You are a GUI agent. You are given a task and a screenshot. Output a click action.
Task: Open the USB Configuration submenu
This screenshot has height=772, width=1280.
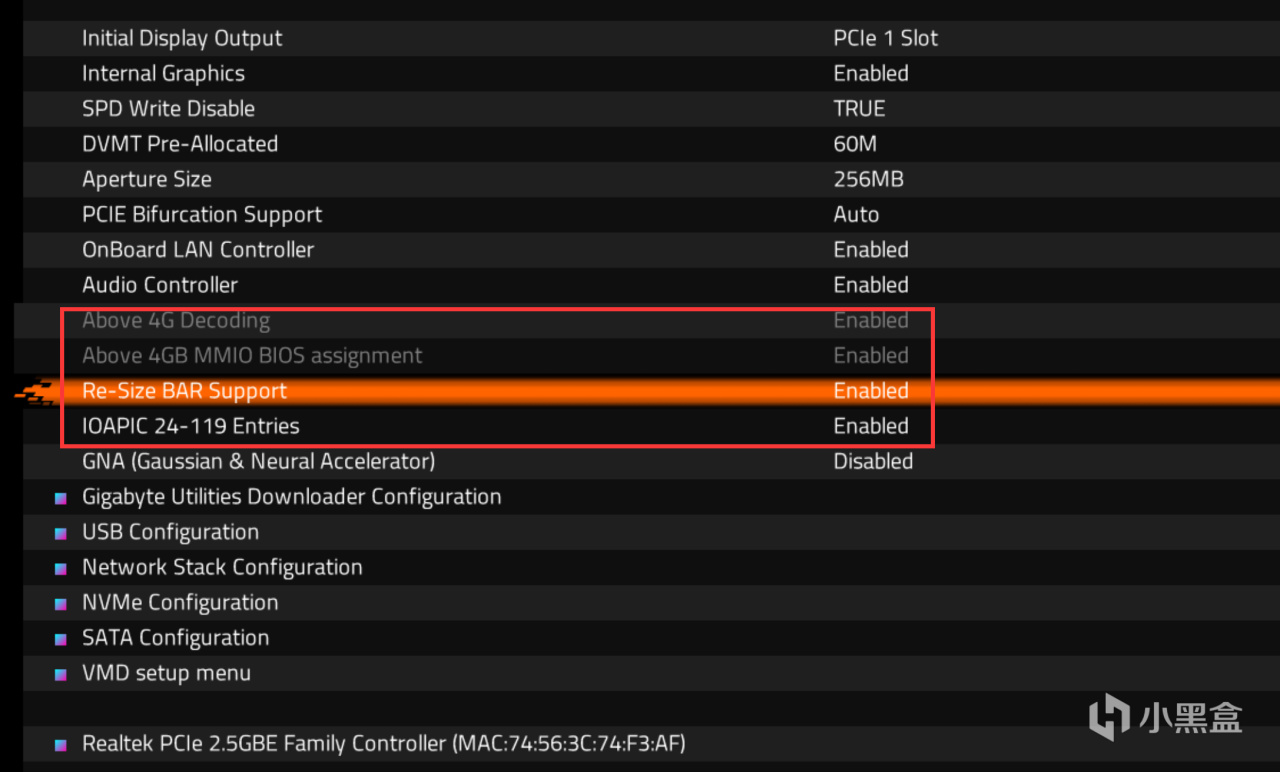point(170,532)
